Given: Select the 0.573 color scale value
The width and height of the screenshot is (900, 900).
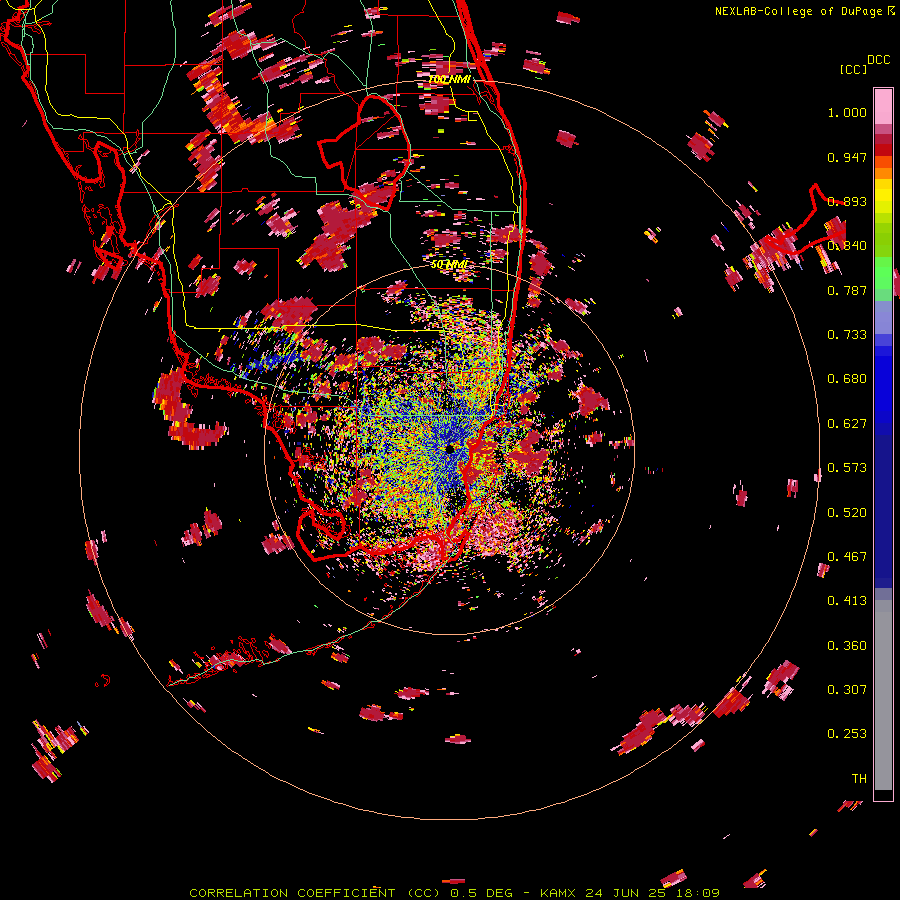Looking at the screenshot, I should tap(847, 468).
